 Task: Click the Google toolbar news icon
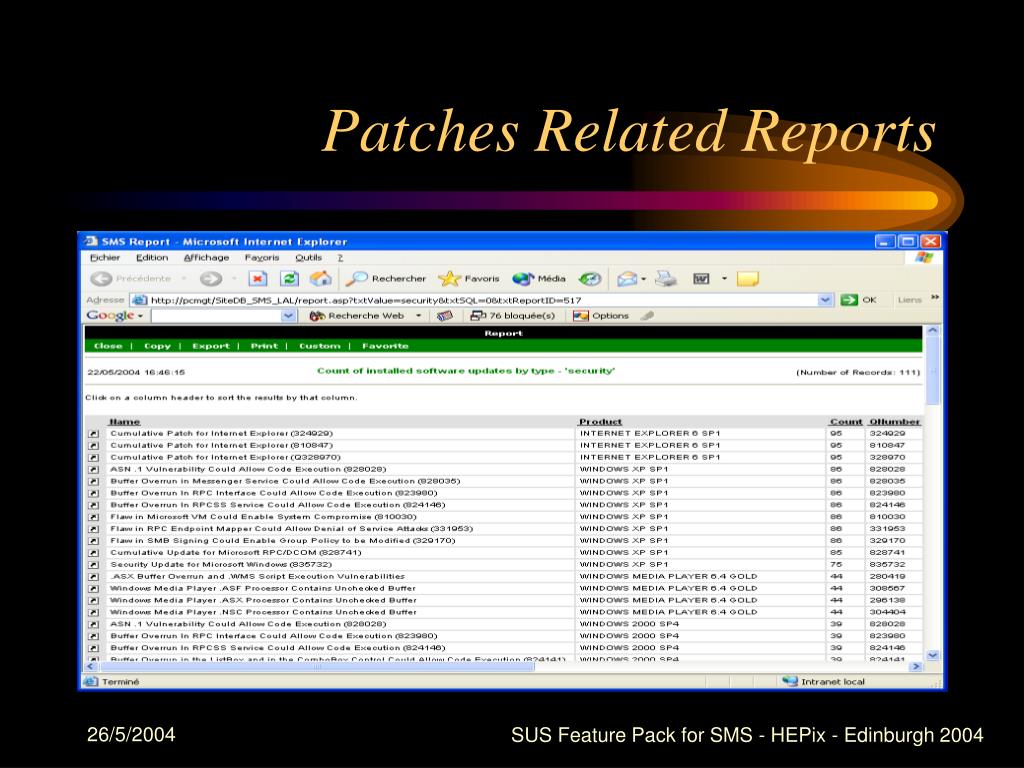[x=445, y=316]
